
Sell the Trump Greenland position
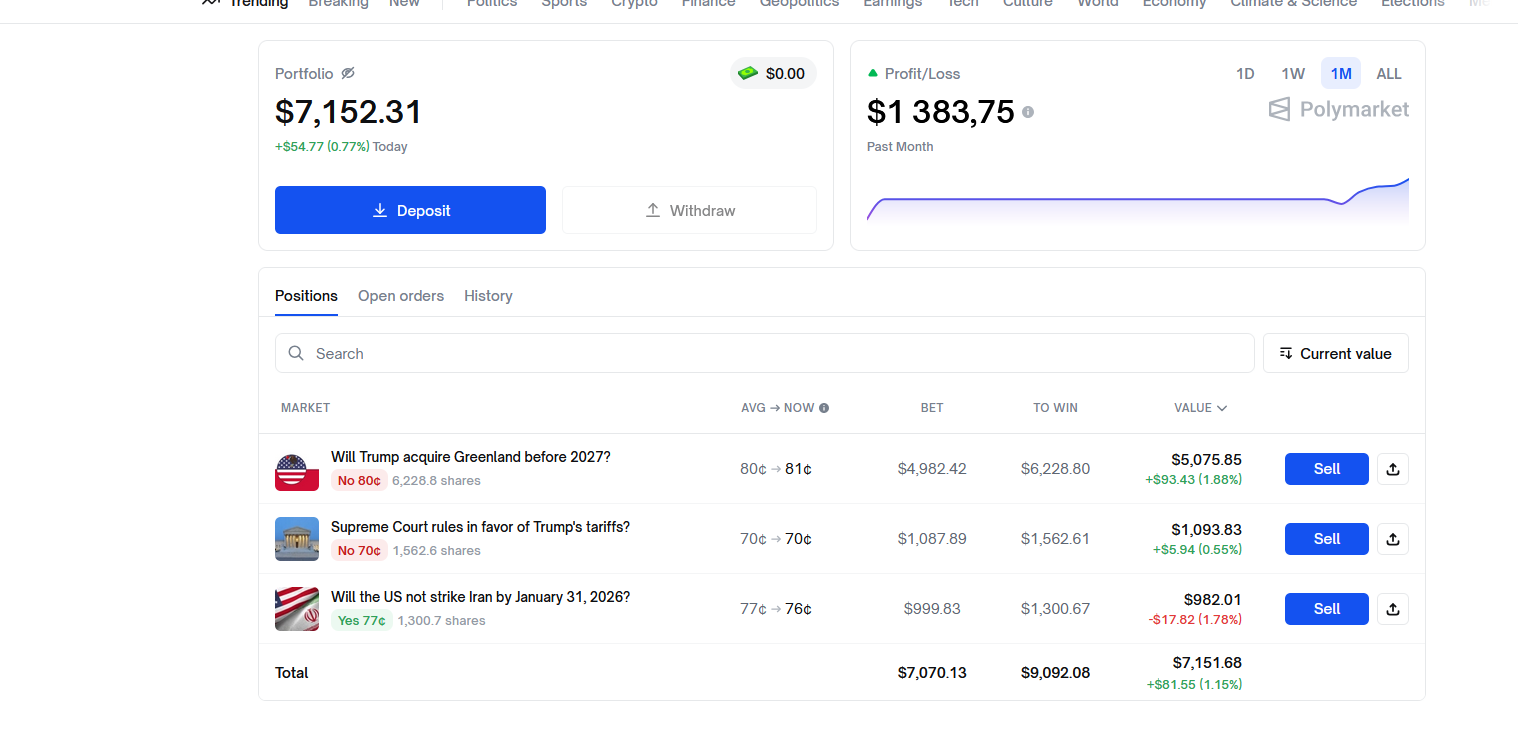tap(1326, 469)
